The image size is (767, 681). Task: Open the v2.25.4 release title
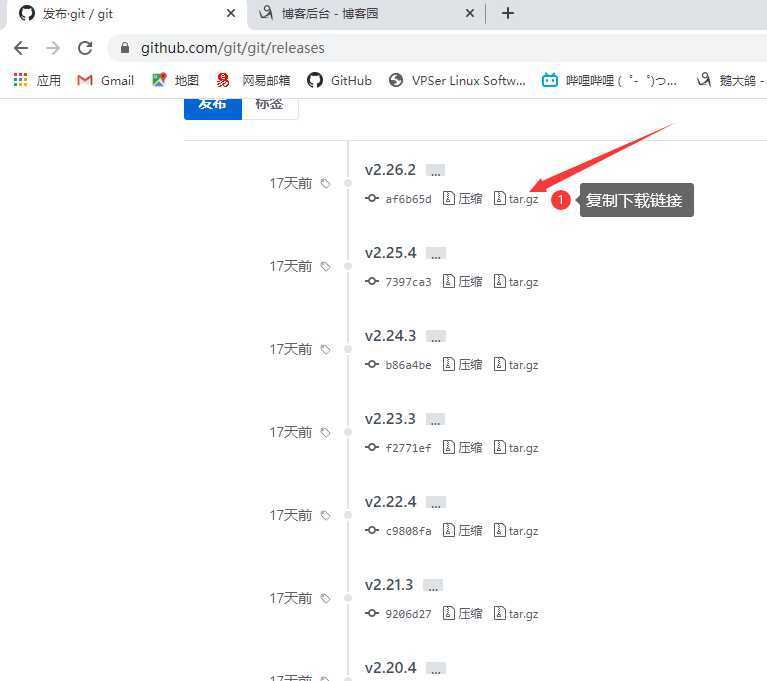[x=390, y=253]
